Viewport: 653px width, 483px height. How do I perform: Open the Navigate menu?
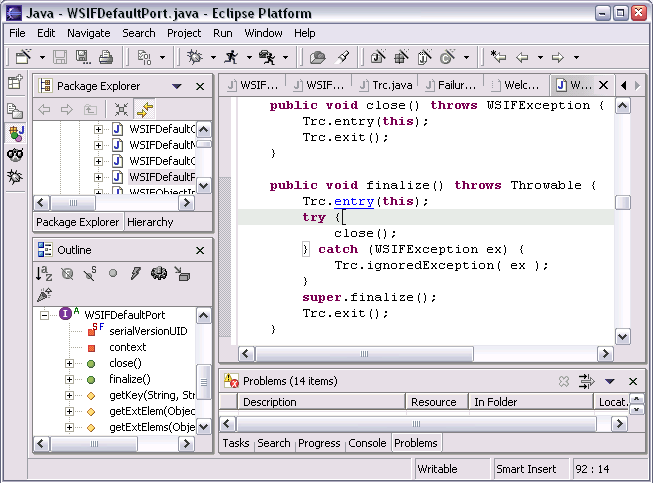89,33
